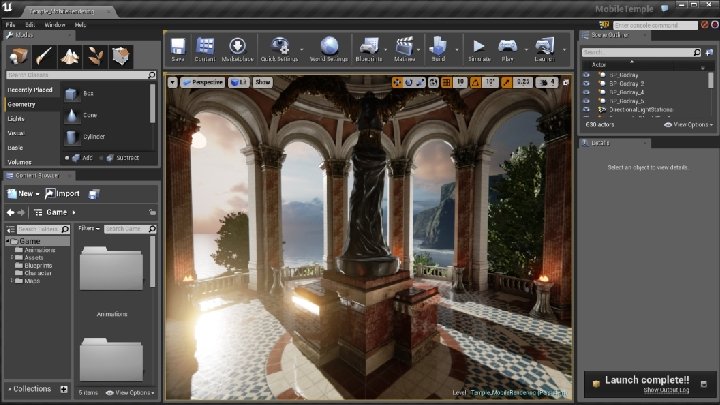Add a new collection with plus button
This screenshot has height=405, width=720.
[x=64, y=389]
